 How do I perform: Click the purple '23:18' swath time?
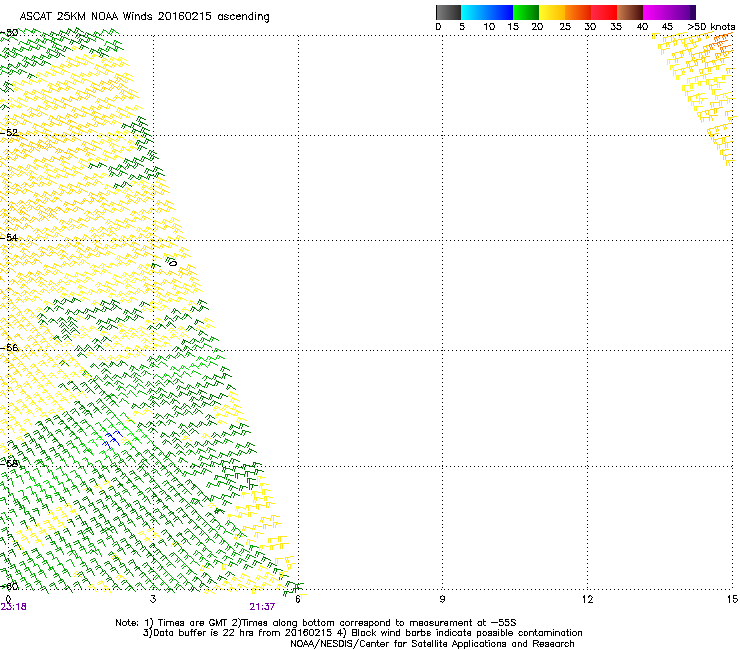(x=14, y=607)
